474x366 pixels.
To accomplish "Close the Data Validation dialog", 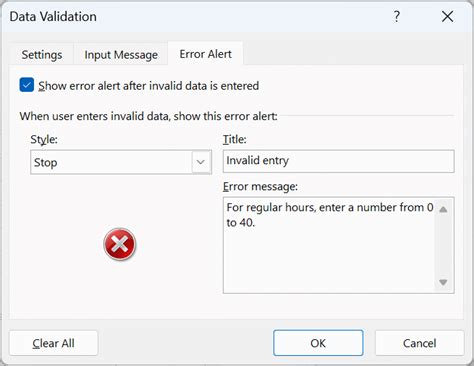I will point(447,16).
